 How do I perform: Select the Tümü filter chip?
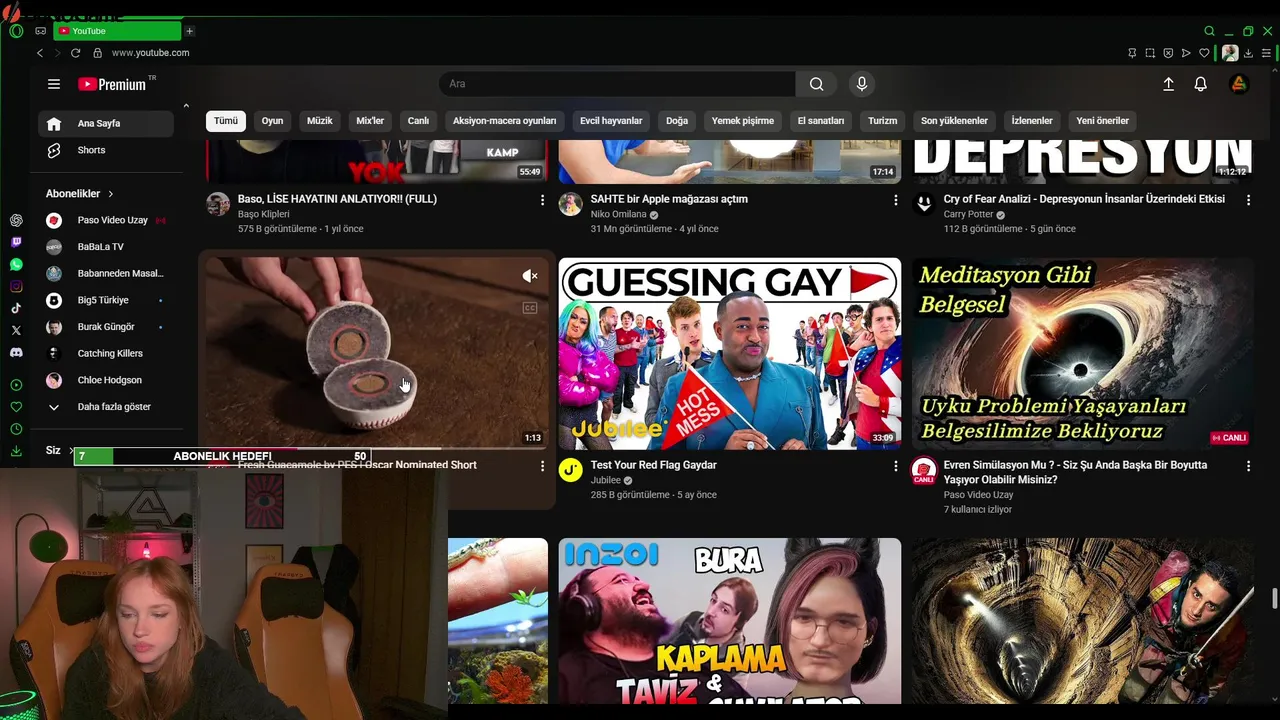click(x=226, y=121)
